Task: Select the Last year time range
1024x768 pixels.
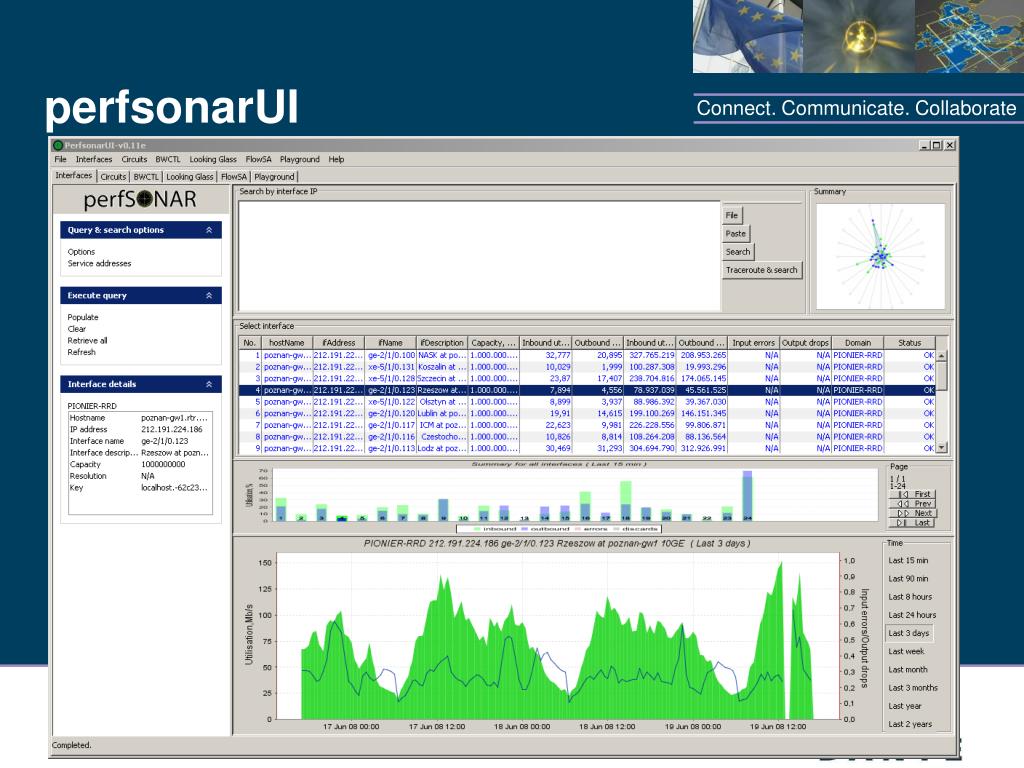Action: tap(904, 707)
